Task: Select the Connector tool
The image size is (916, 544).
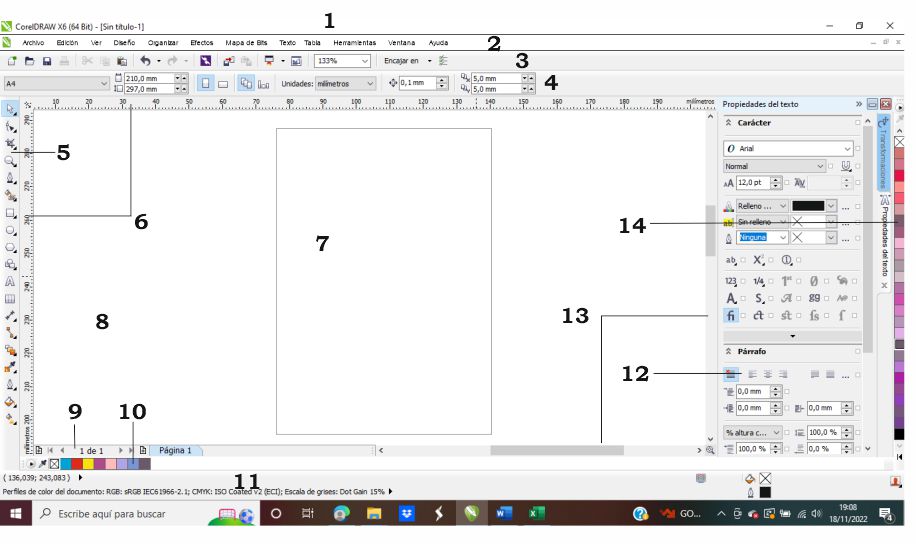Action: pos(10,333)
